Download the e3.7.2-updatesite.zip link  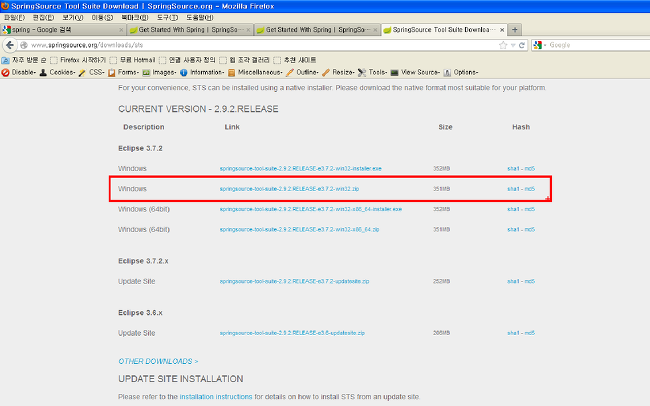pos(294,281)
